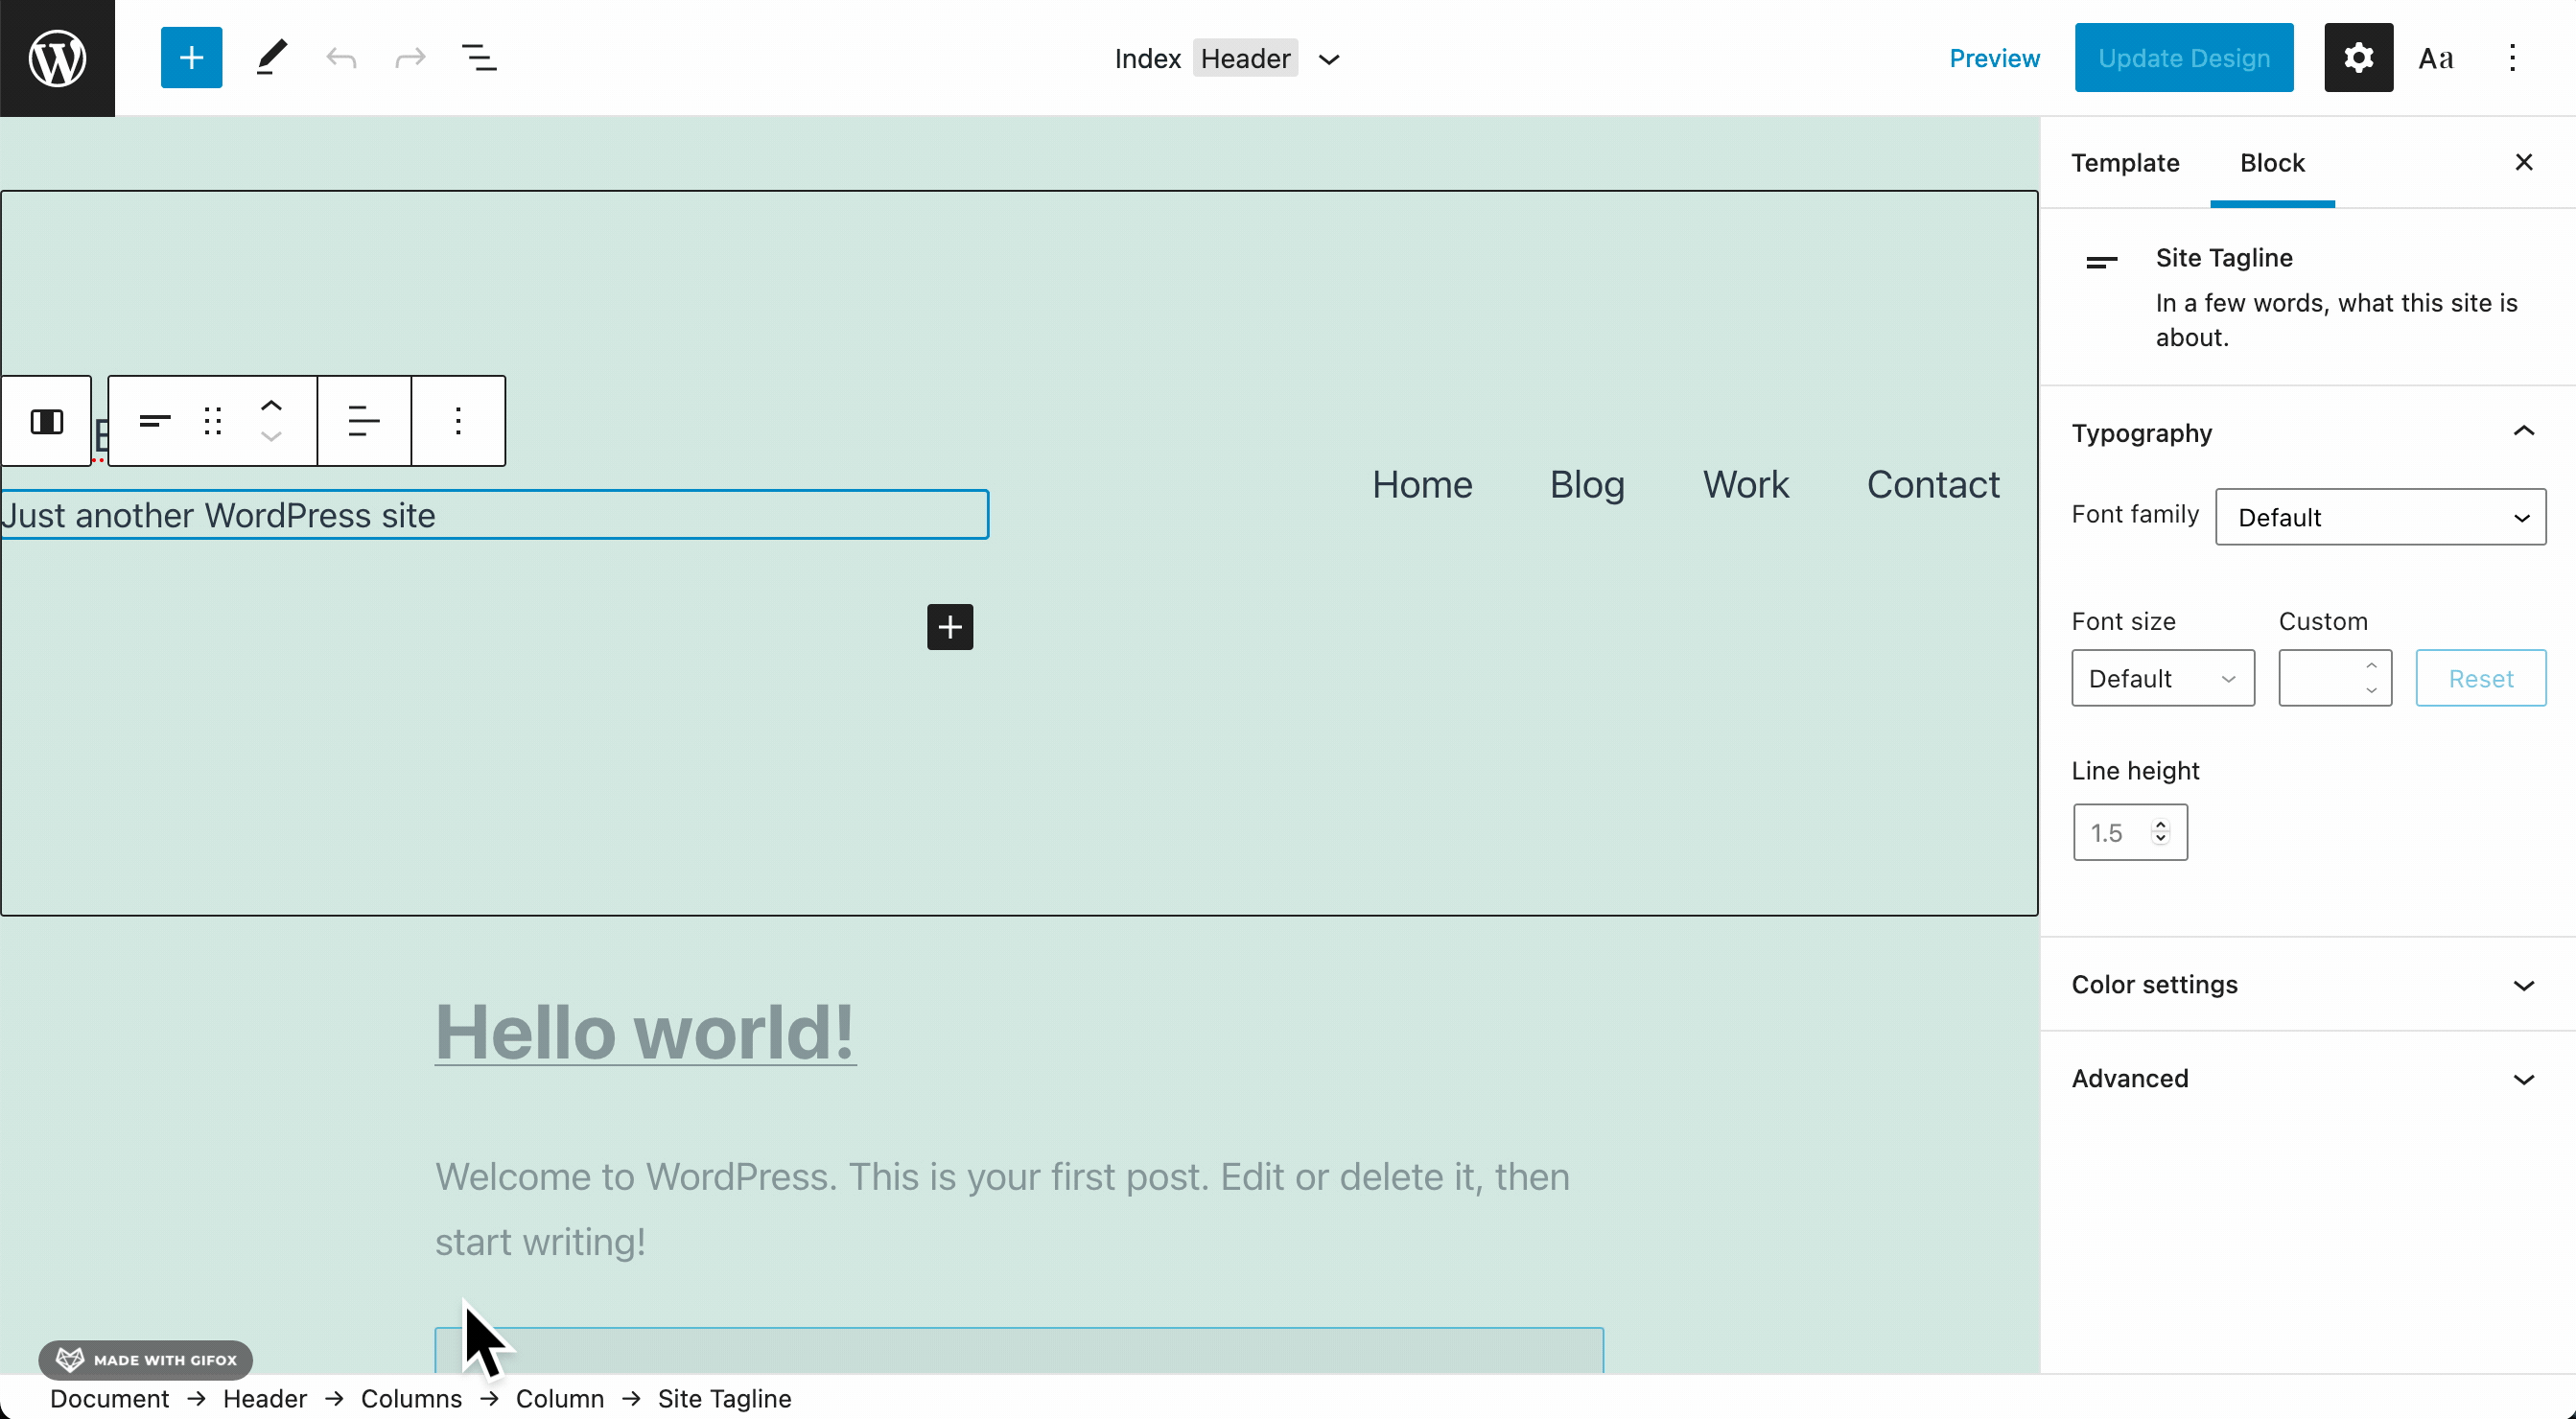Open the Font family dropdown
The height and width of the screenshot is (1419, 2576).
(x=2380, y=517)
